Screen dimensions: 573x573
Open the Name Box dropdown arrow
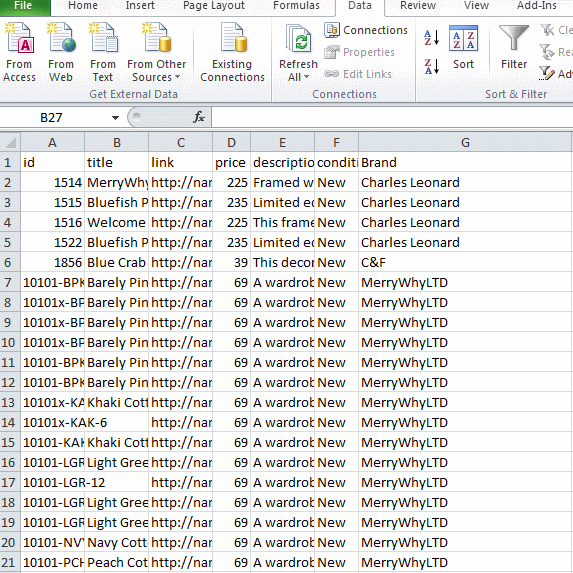coord(115,118)
